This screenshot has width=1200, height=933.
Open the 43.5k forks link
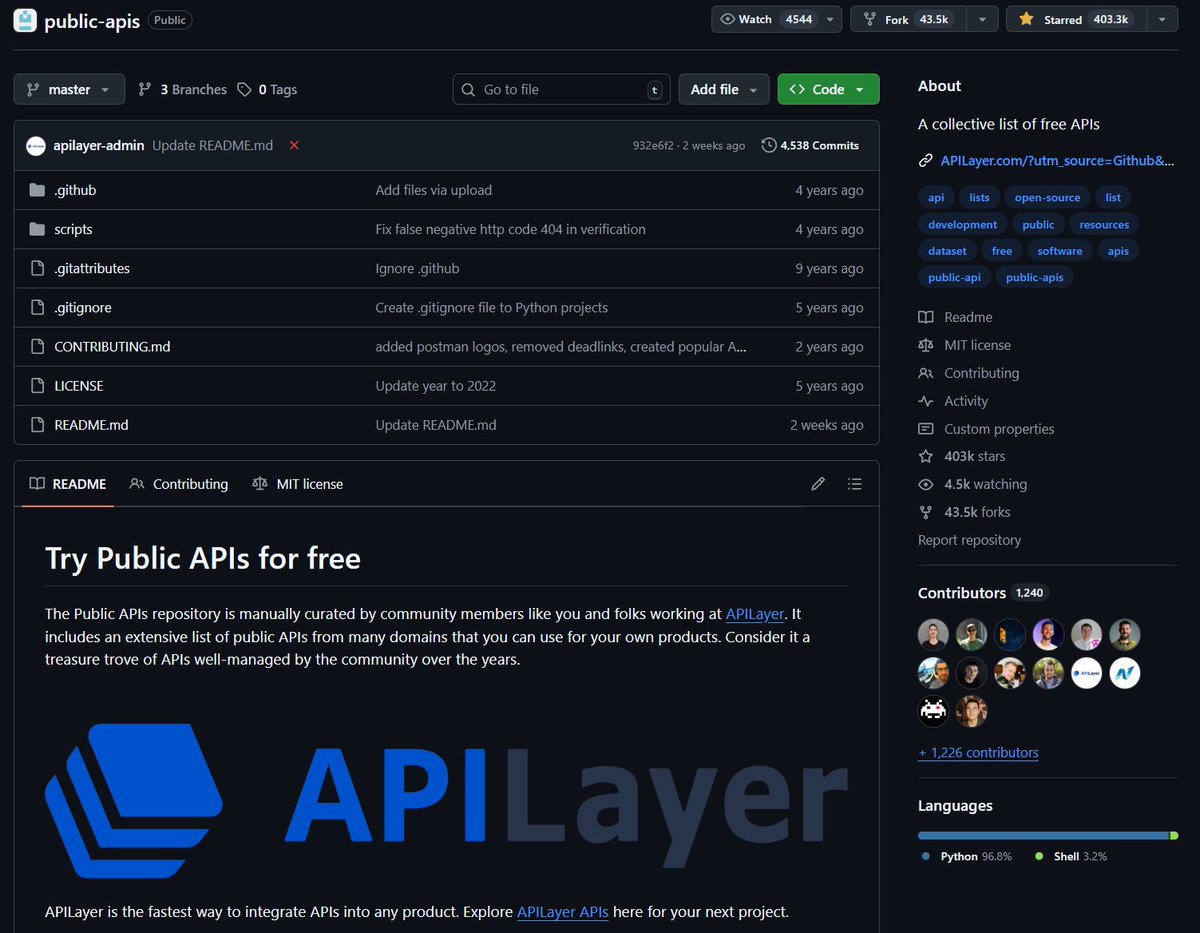point(964,512)
